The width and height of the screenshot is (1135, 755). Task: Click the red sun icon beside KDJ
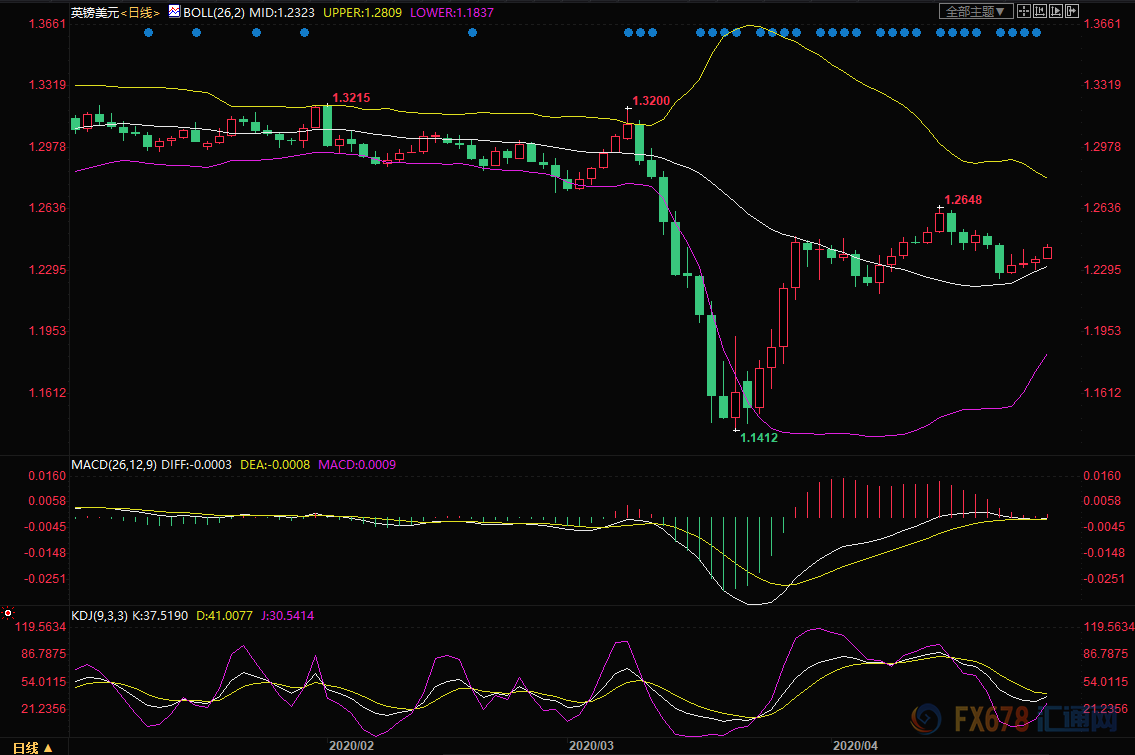pyautogui.click(x=8, y=613)
